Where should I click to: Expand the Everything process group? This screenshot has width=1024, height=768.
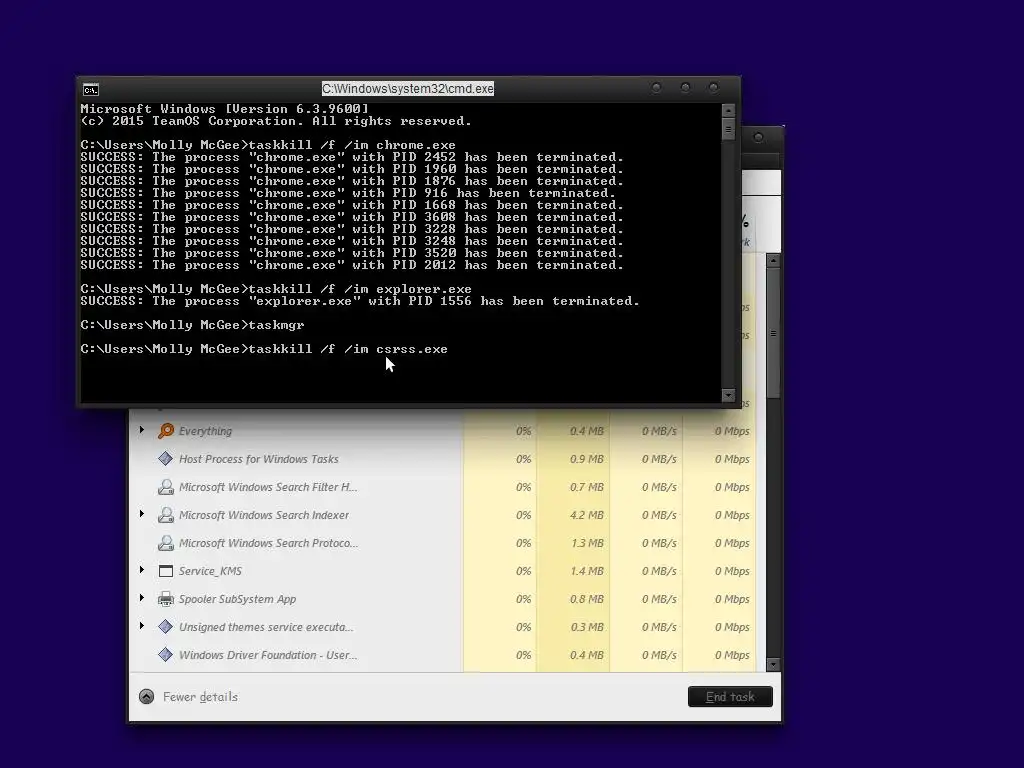[142, 430]
